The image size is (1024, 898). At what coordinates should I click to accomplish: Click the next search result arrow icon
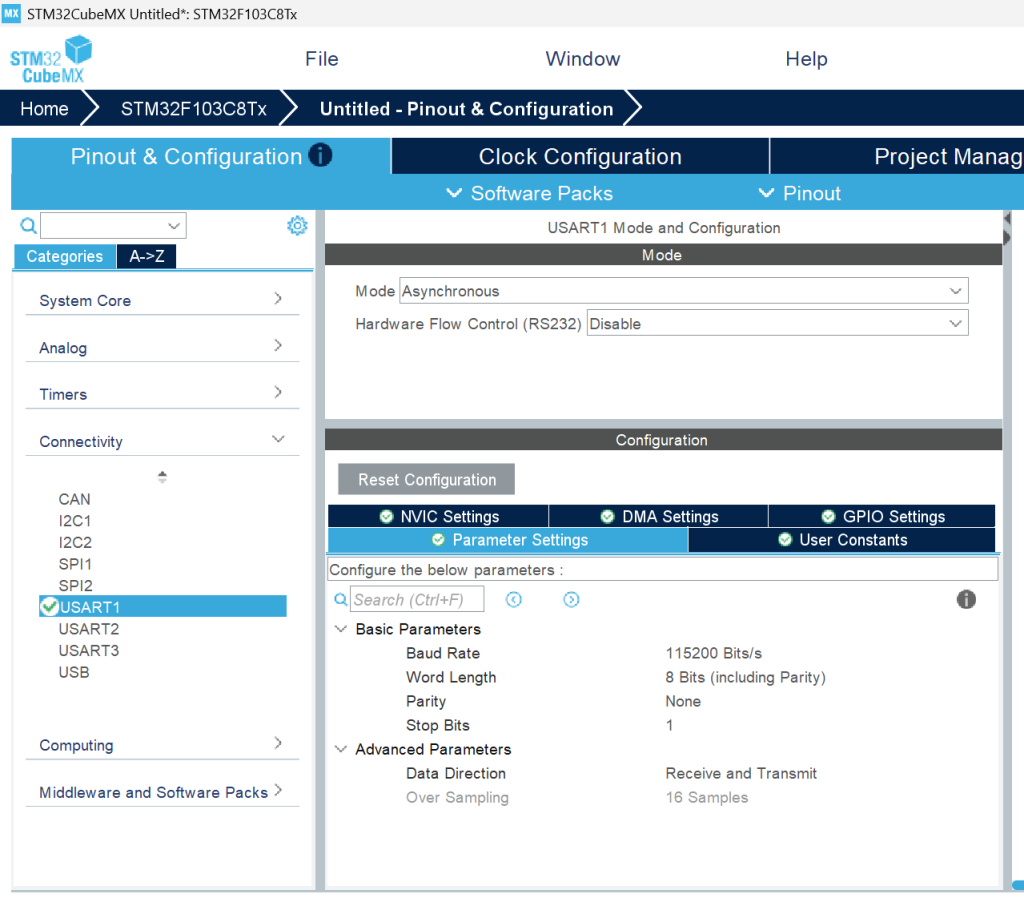[571, 600]
